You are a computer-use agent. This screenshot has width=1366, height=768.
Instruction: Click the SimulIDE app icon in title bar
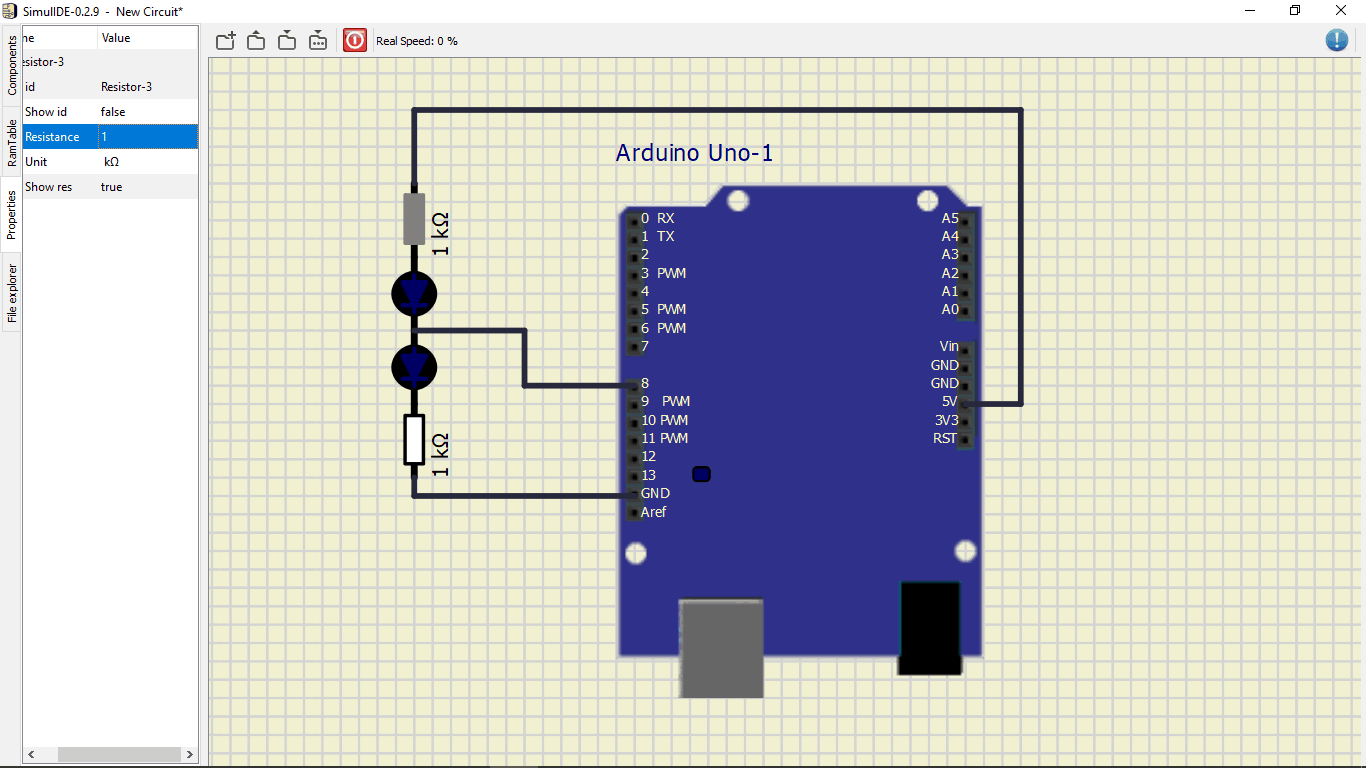[x=10, y=11]
